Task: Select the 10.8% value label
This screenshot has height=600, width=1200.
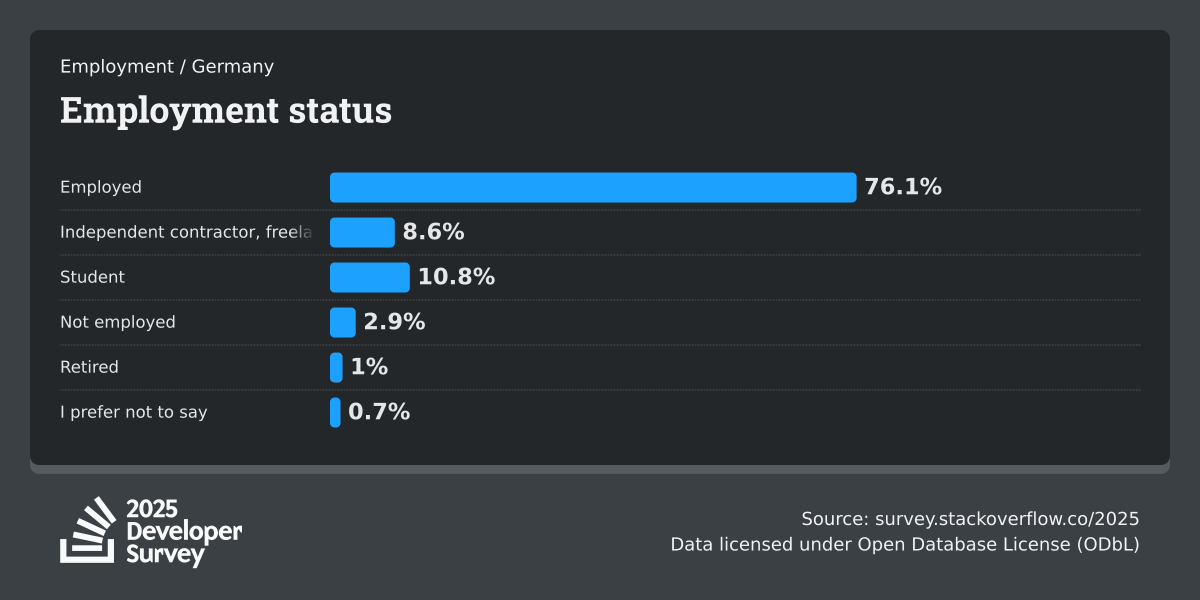Action: tap(456, 278)
